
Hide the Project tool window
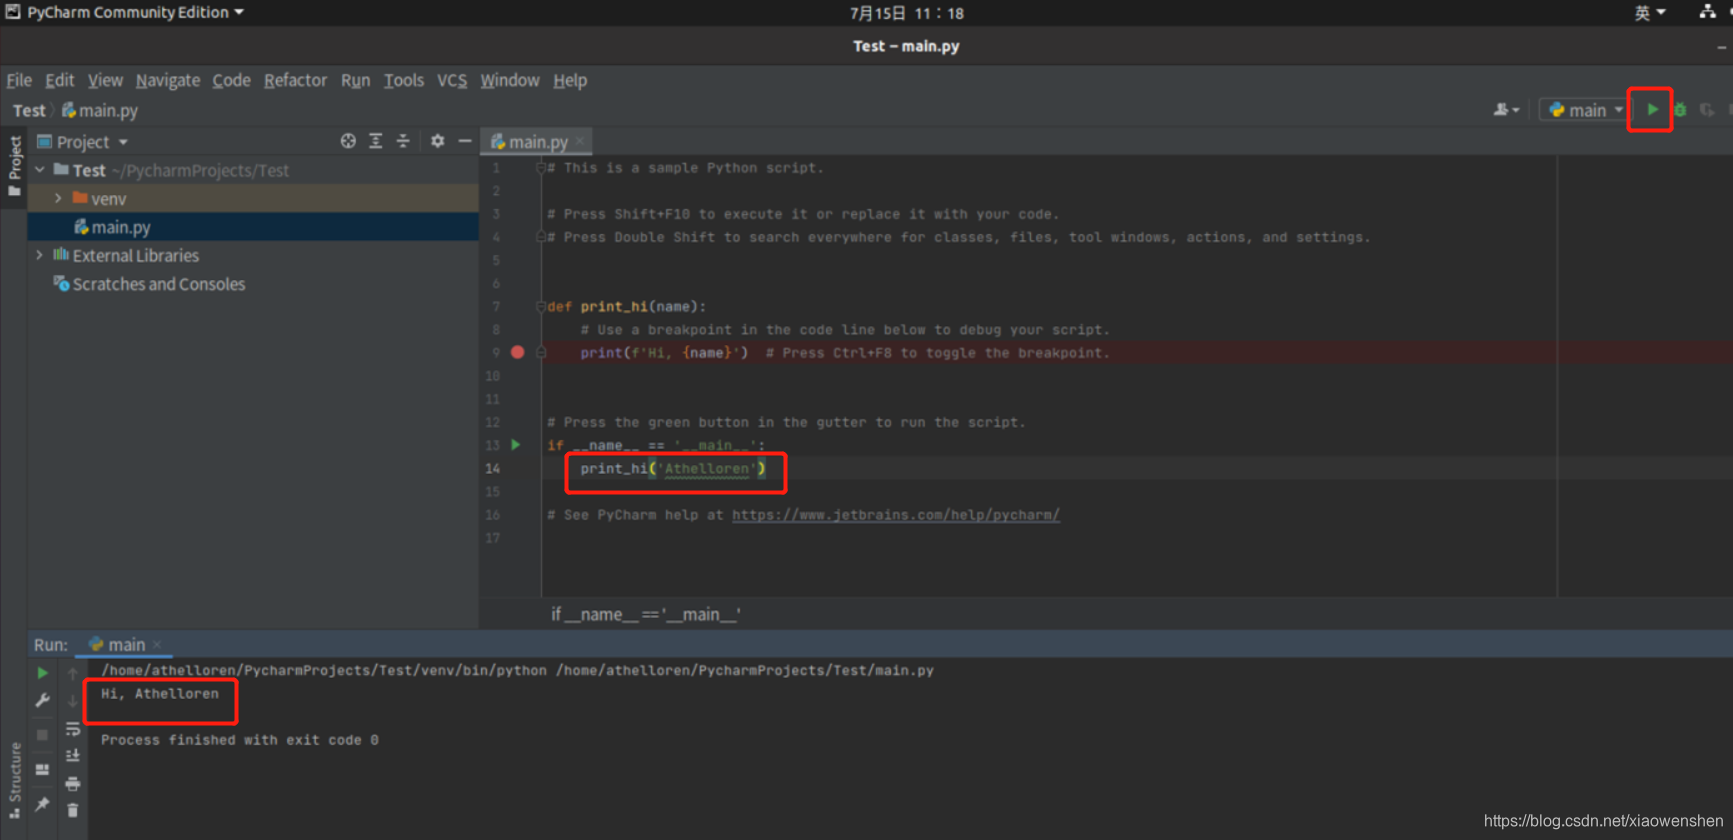[465, 141]
